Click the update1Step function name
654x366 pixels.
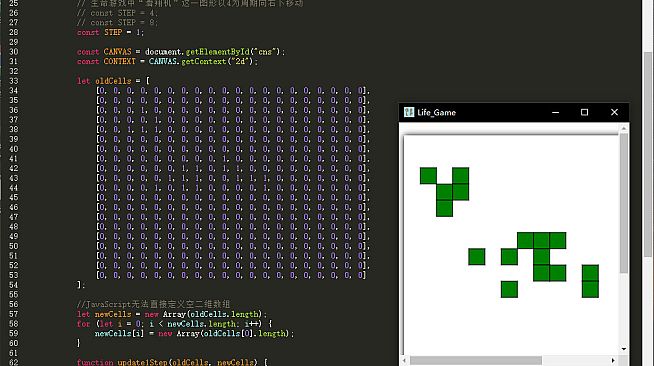[x=142, y=362]
